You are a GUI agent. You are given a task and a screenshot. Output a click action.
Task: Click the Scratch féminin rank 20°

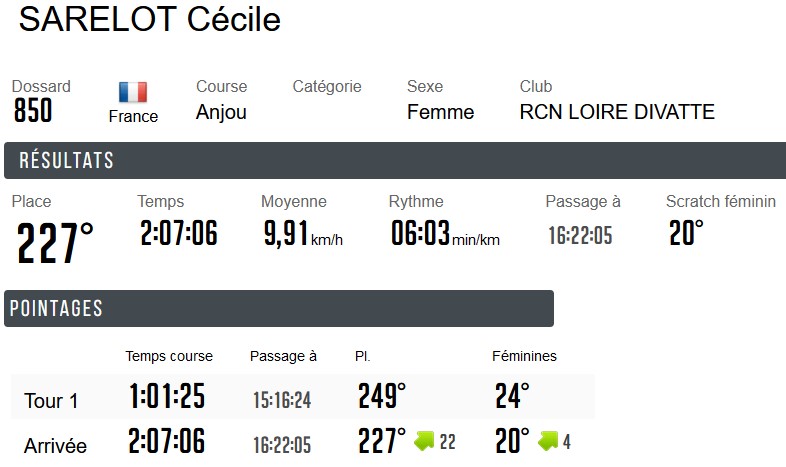[x=686, y=234]
